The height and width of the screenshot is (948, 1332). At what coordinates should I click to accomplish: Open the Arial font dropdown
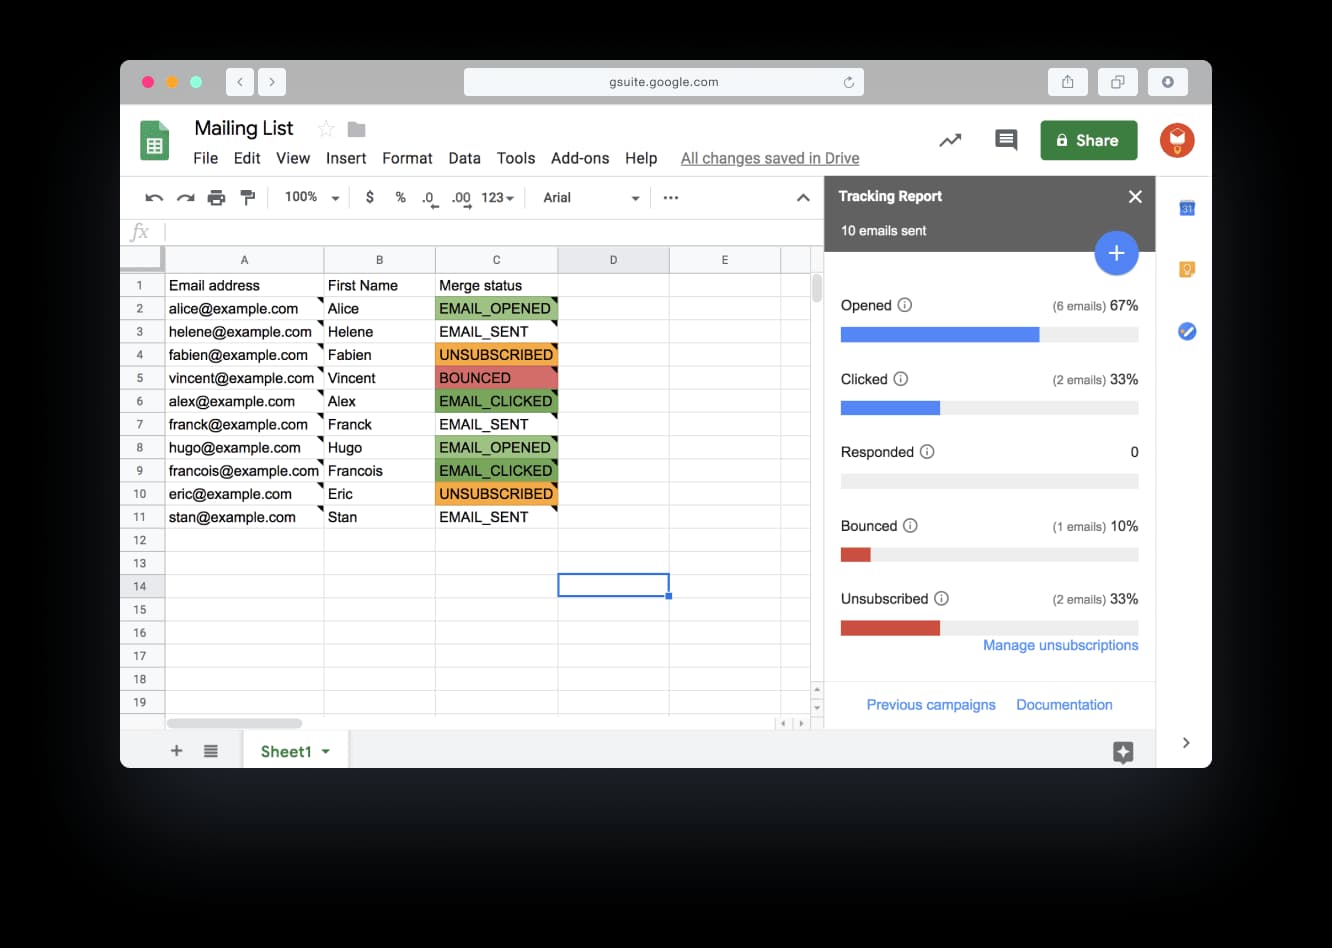click(x=590, y=198)
